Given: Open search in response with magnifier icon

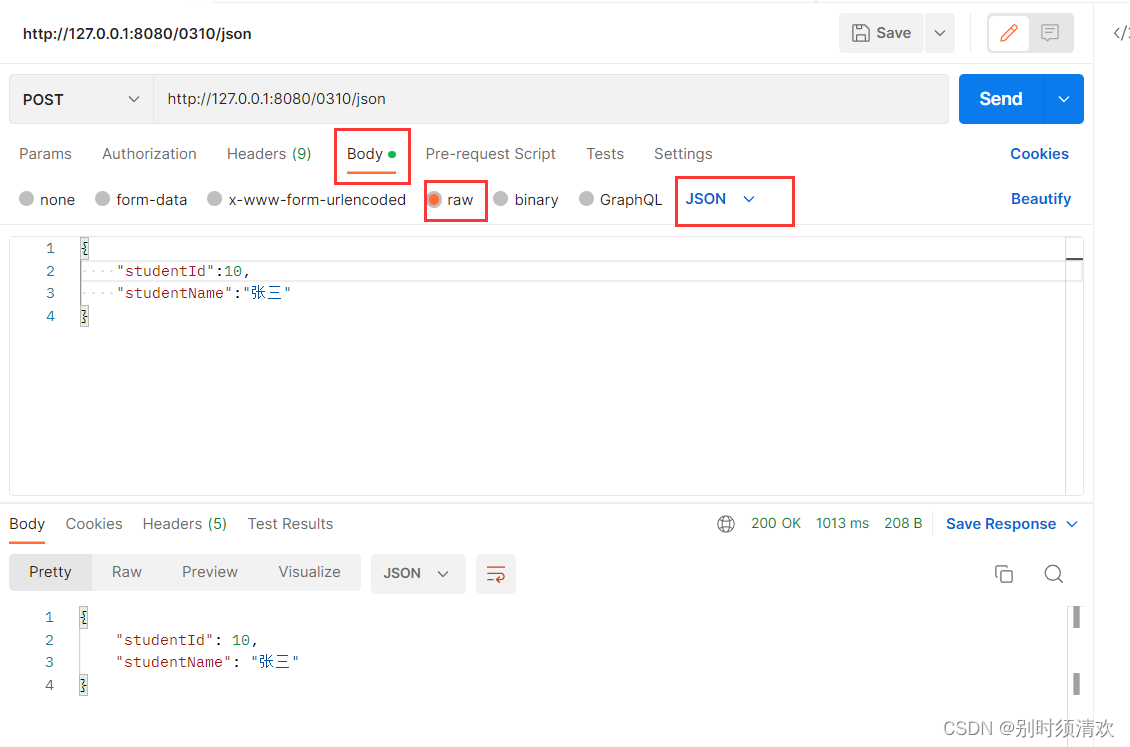Looking at the screenshot, I should tap(1053, 574).
